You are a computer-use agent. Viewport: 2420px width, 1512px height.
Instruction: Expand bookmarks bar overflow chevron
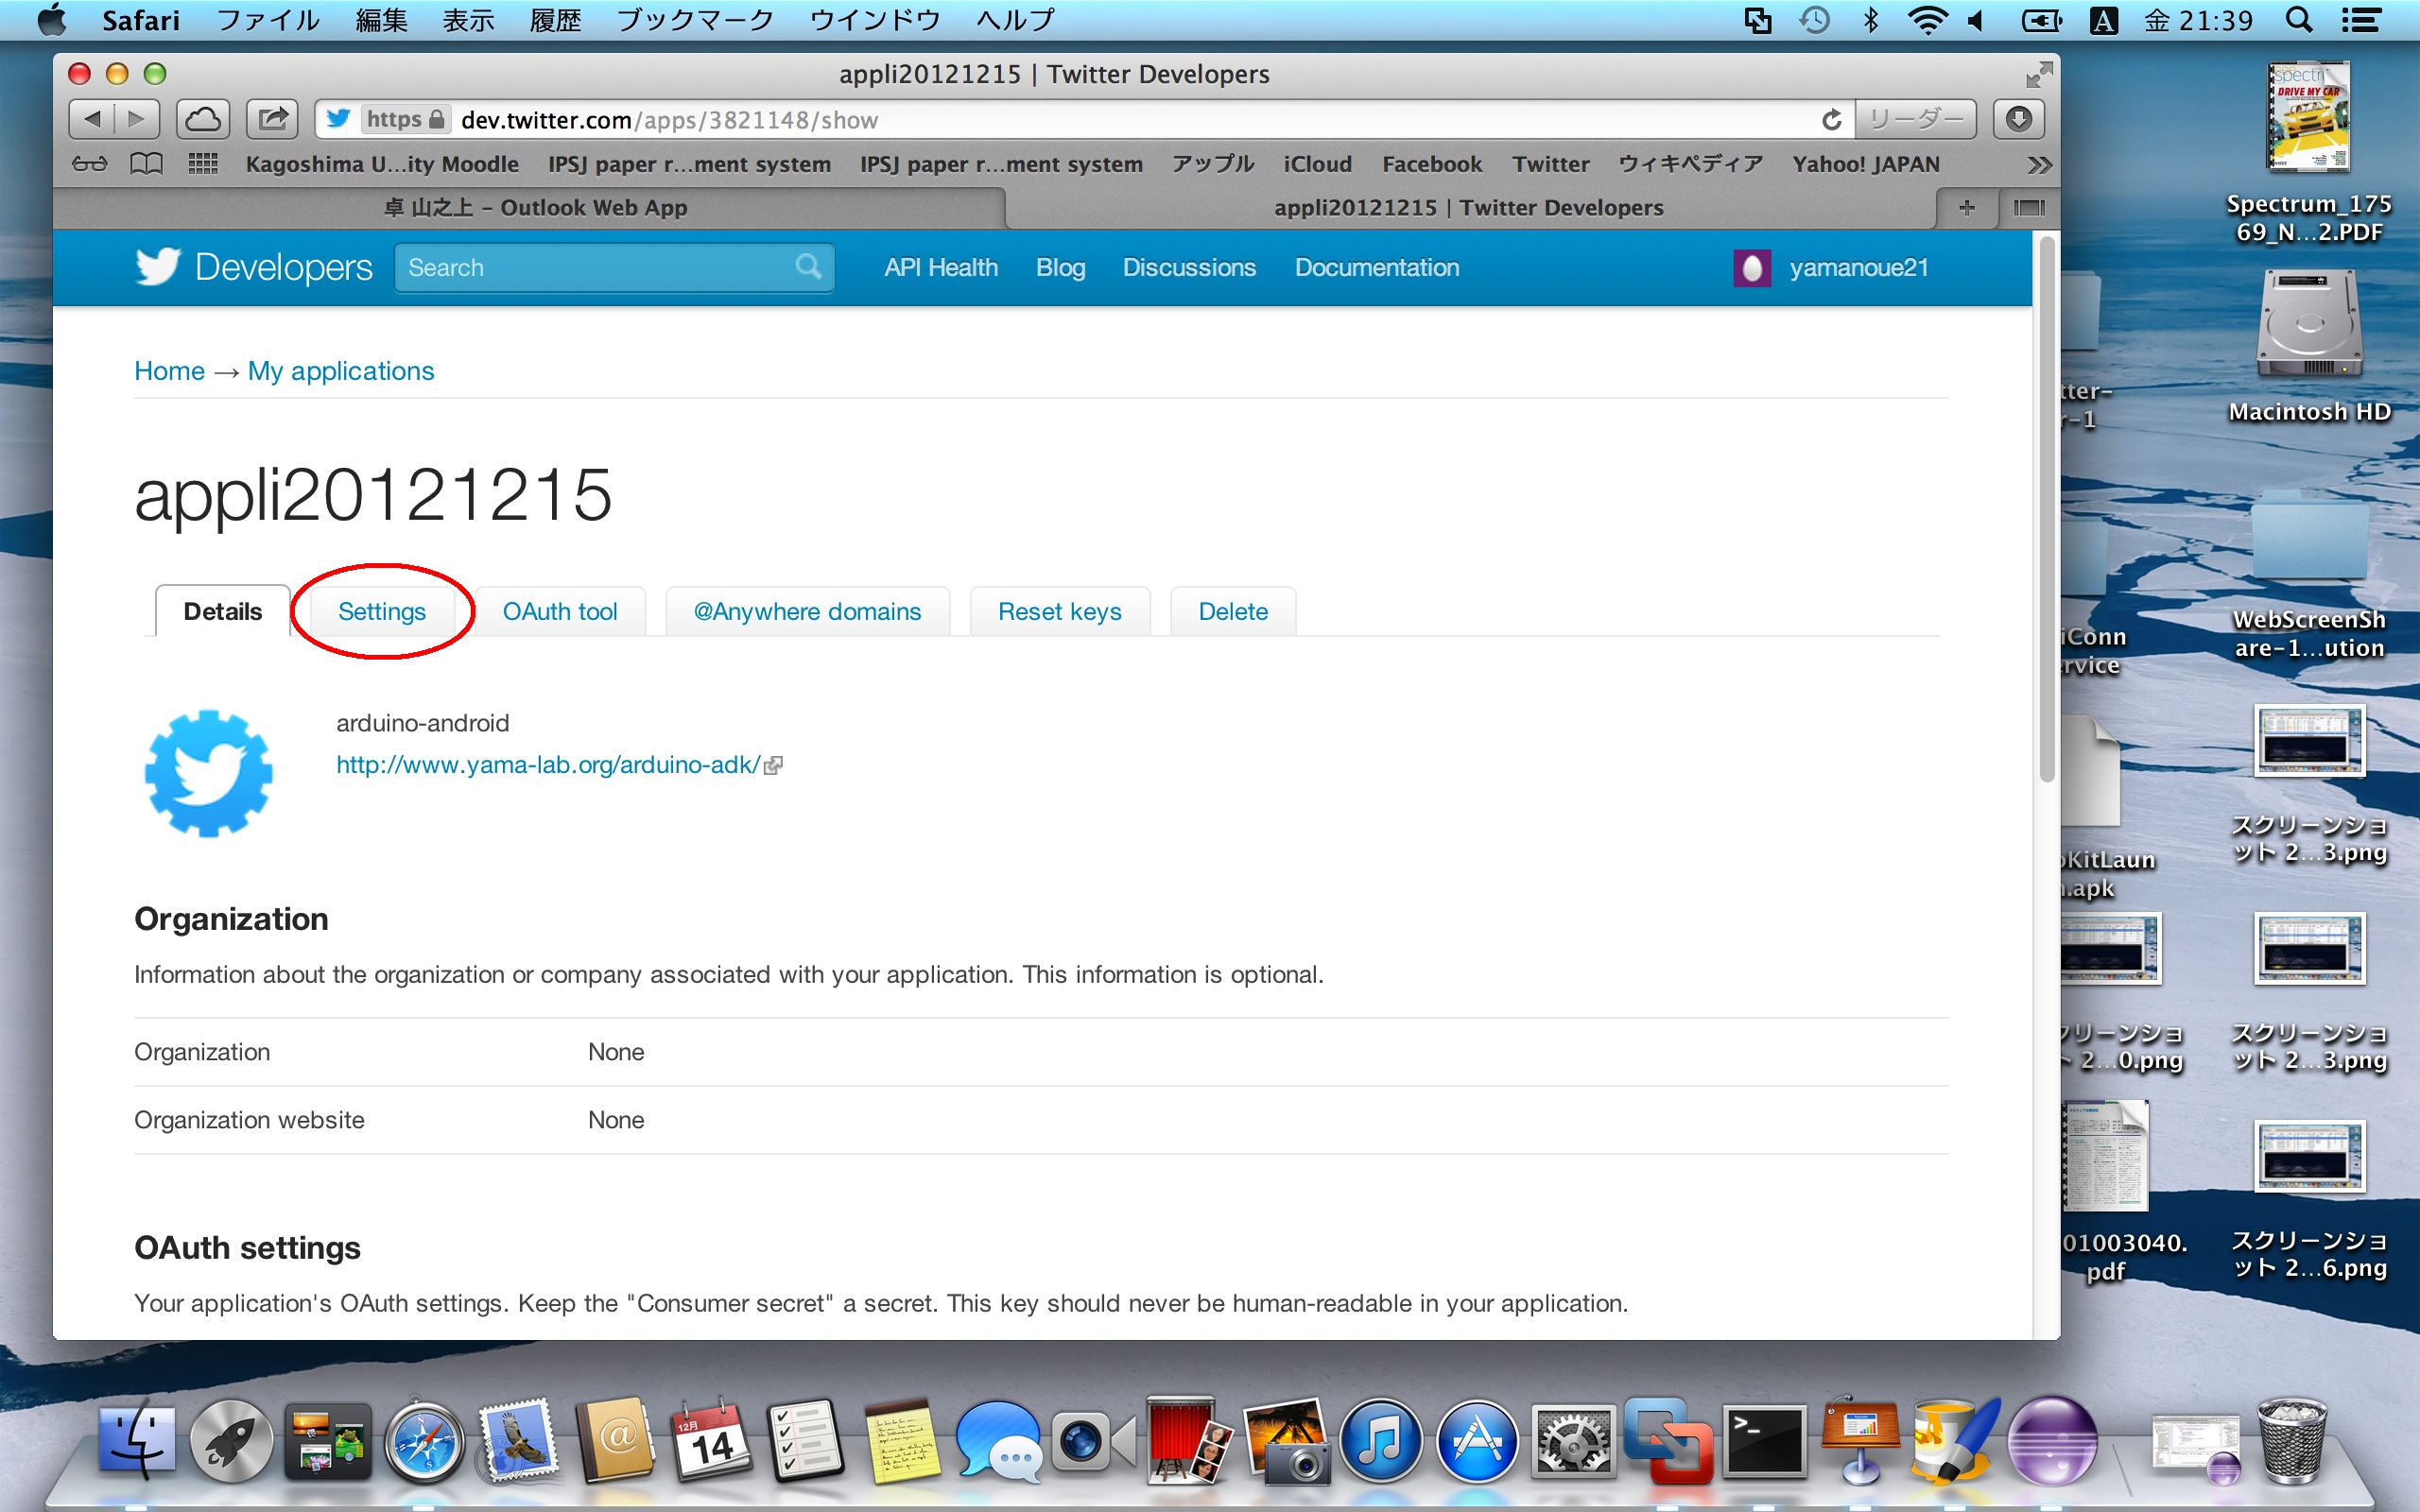tap(2039, 164)
